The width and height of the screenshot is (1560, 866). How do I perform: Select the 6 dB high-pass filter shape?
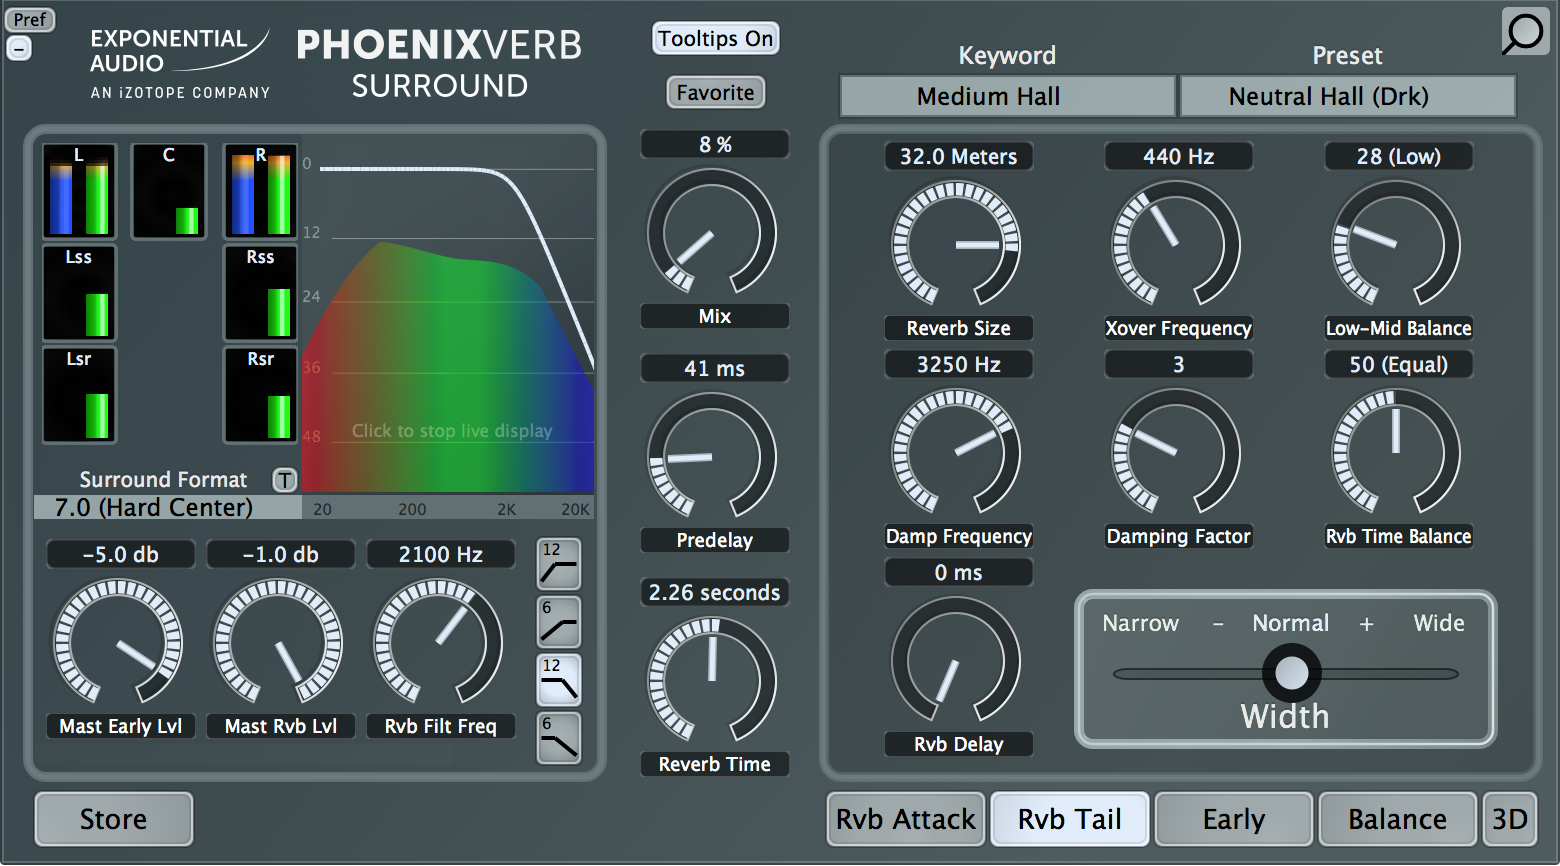pos(559,622)
